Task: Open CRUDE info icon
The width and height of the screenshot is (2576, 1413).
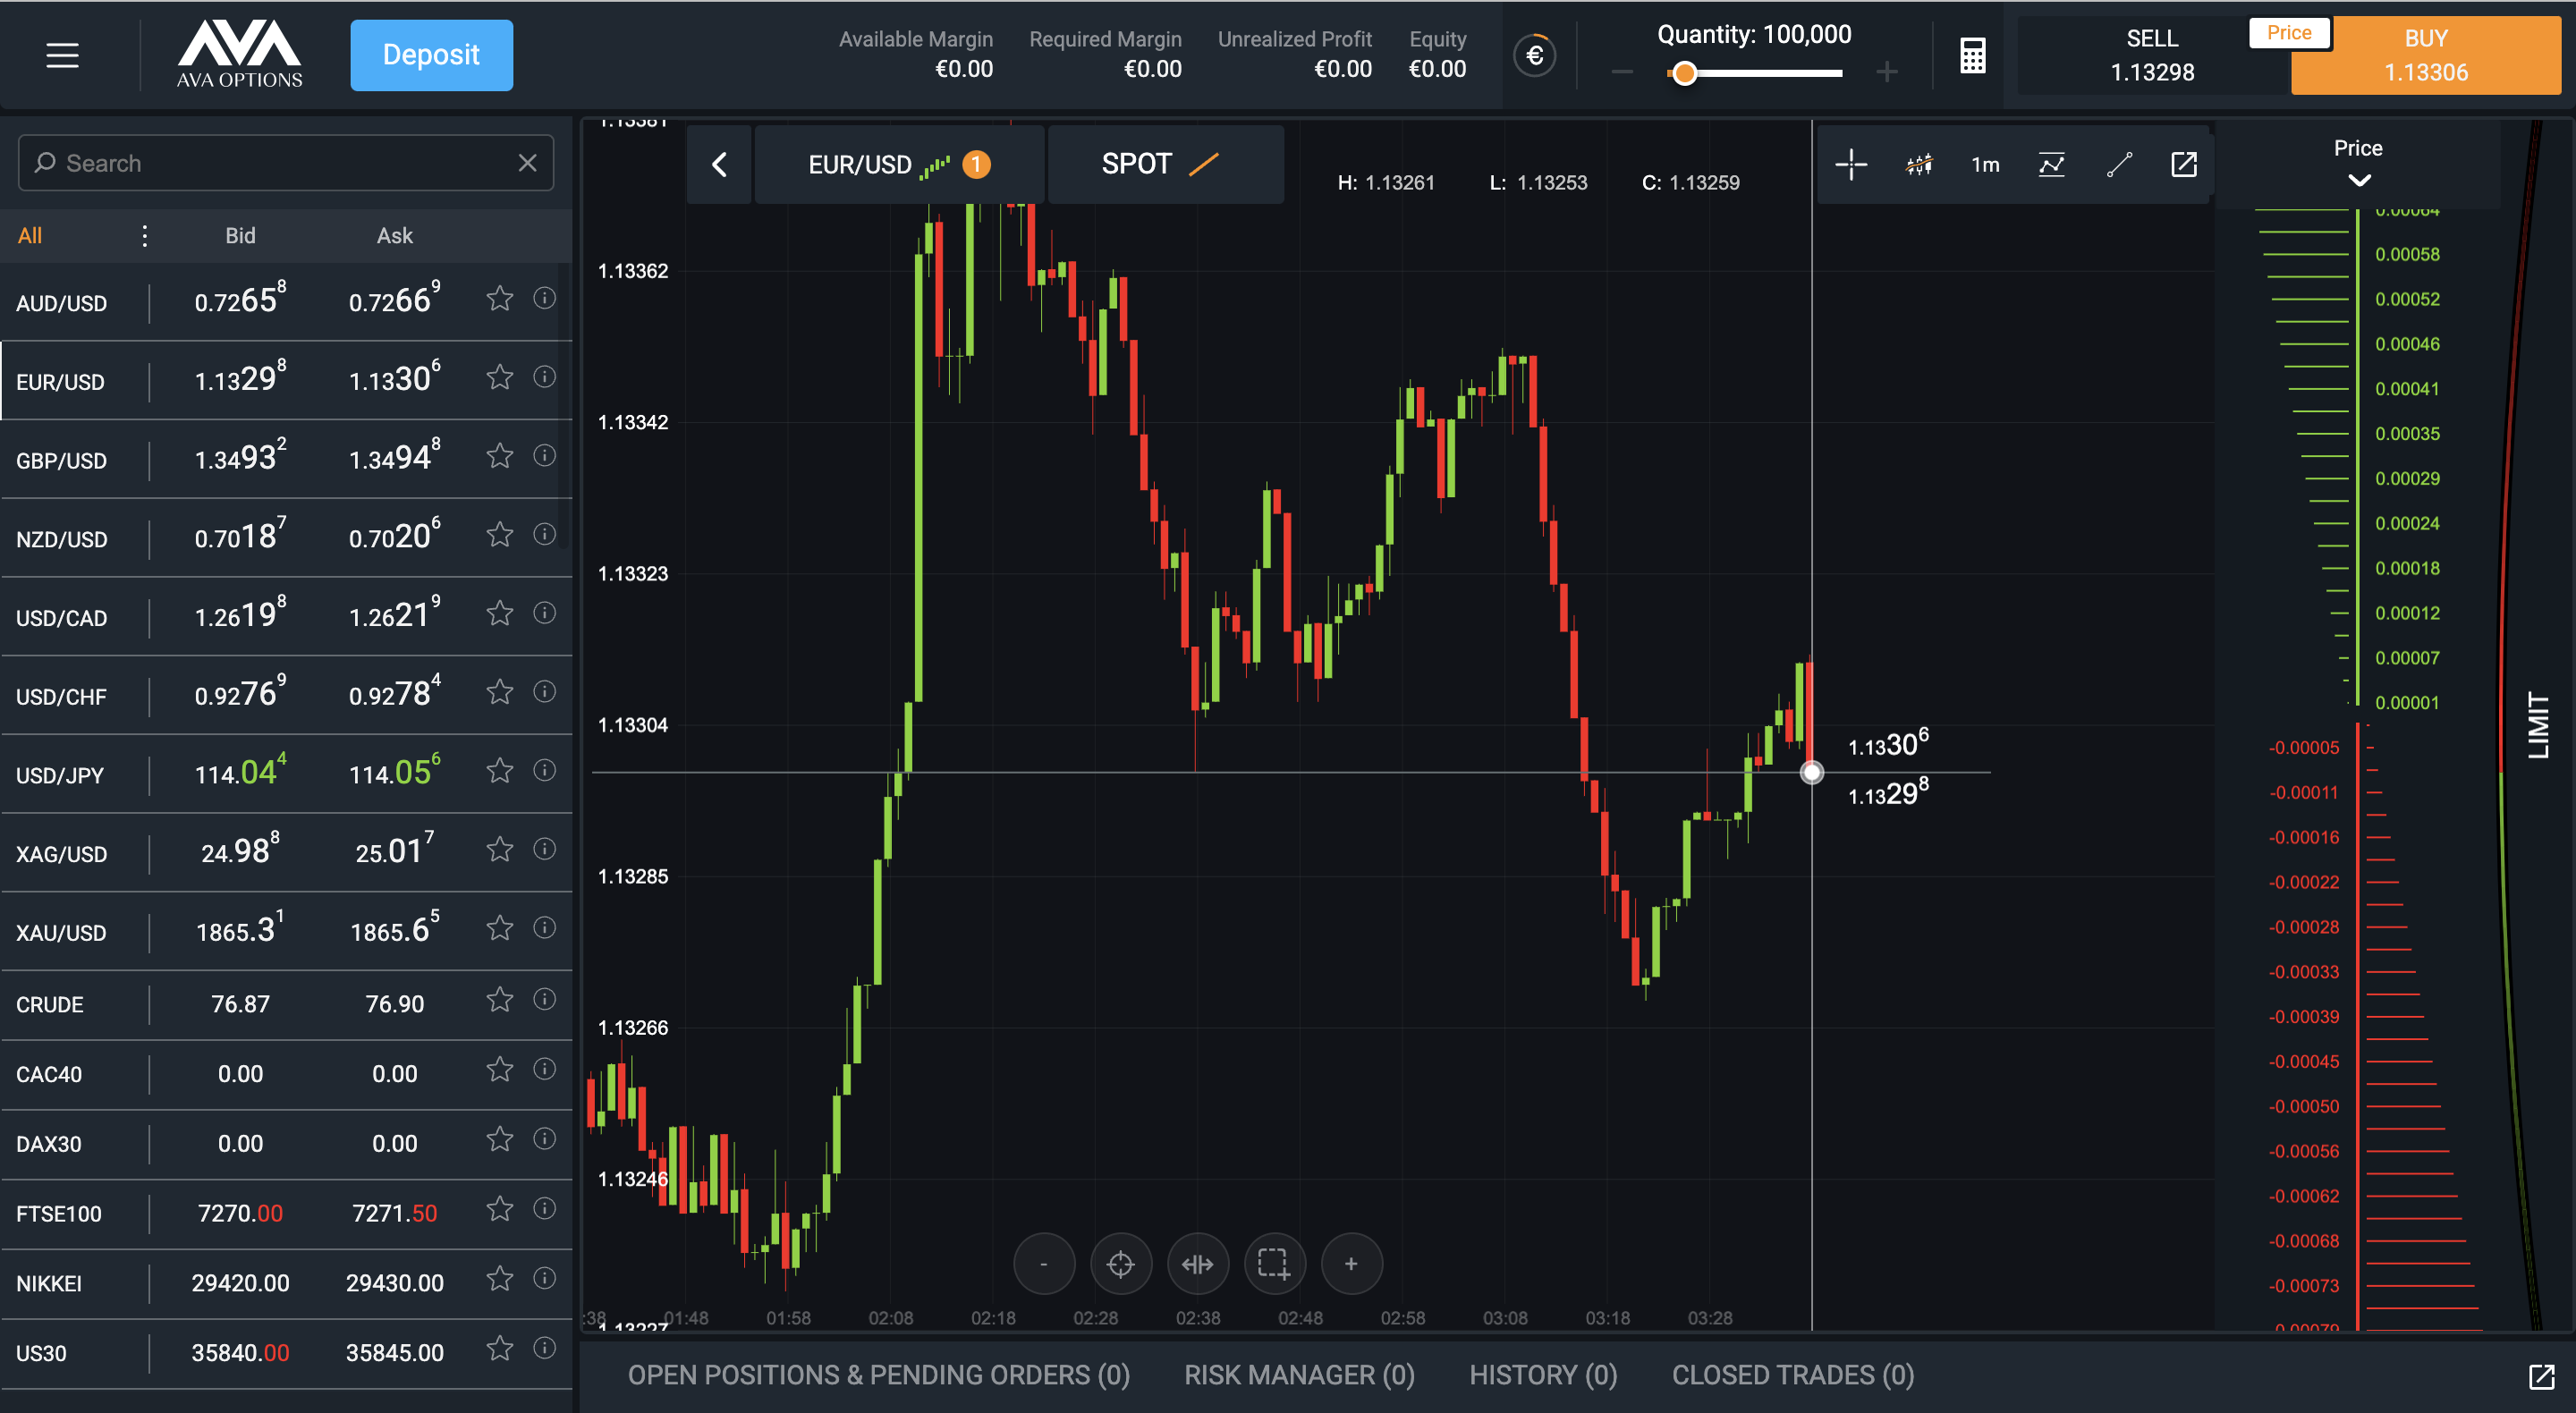Action: (544, 999)
